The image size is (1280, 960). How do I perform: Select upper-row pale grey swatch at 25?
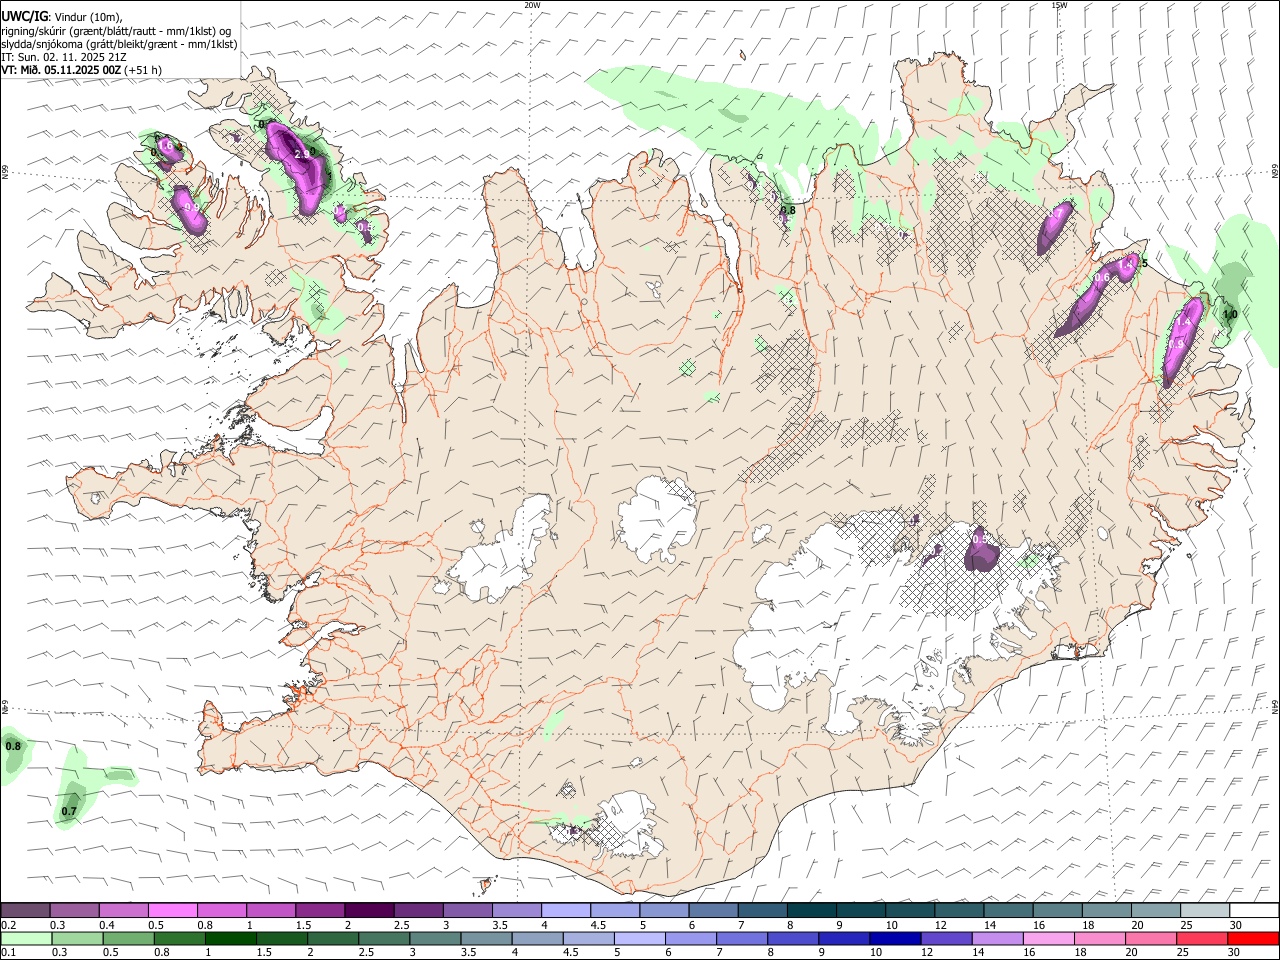[x=1206, y=910]
